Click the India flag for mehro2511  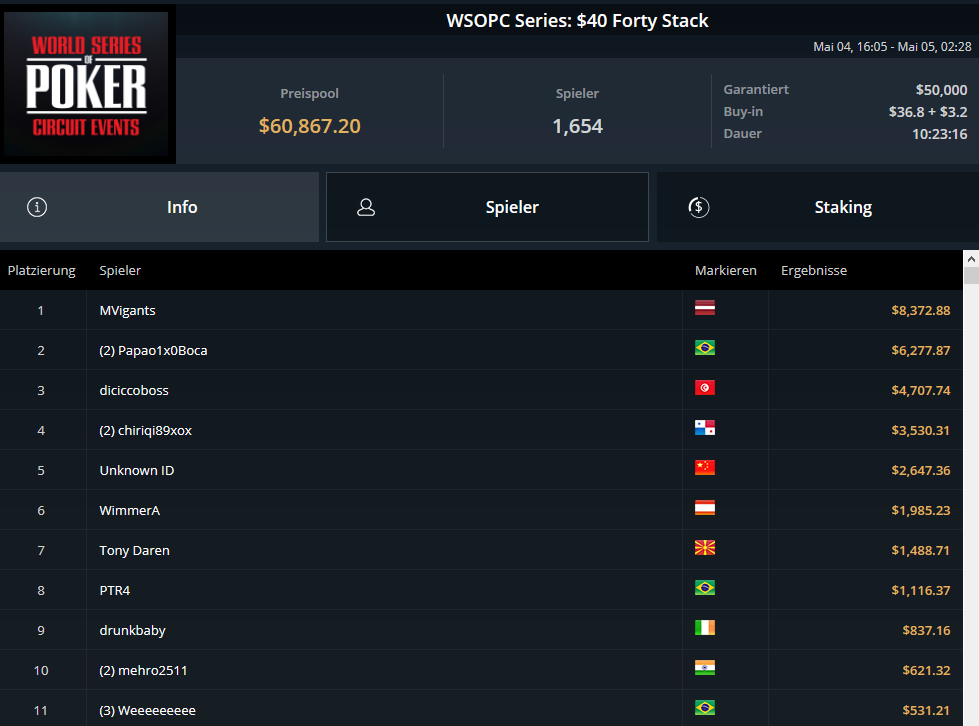pos(705,667)
